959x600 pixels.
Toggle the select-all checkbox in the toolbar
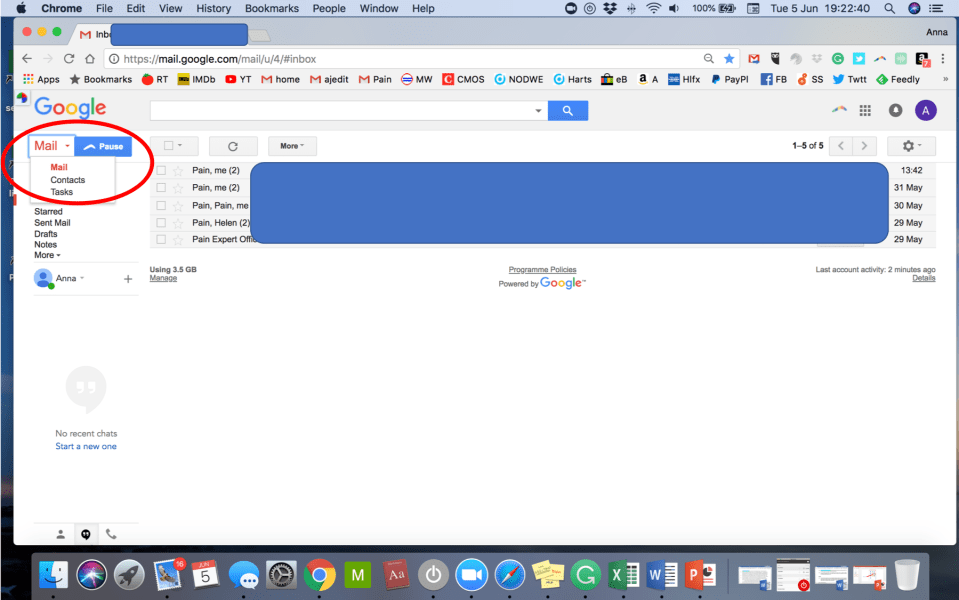click(168, 145)
